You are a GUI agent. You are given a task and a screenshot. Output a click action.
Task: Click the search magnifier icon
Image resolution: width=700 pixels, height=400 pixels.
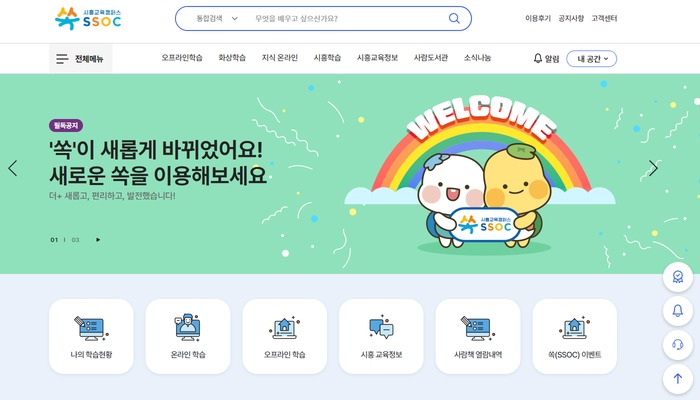[454, 18]
